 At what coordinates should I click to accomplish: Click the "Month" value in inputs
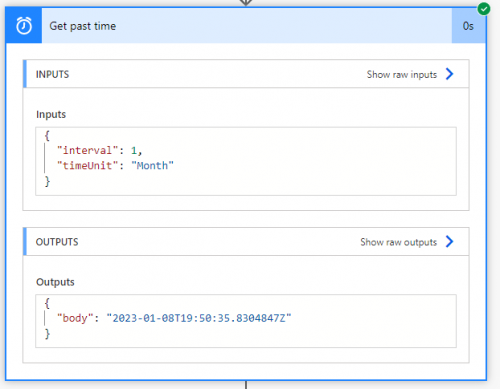click(x=153, y=166)
